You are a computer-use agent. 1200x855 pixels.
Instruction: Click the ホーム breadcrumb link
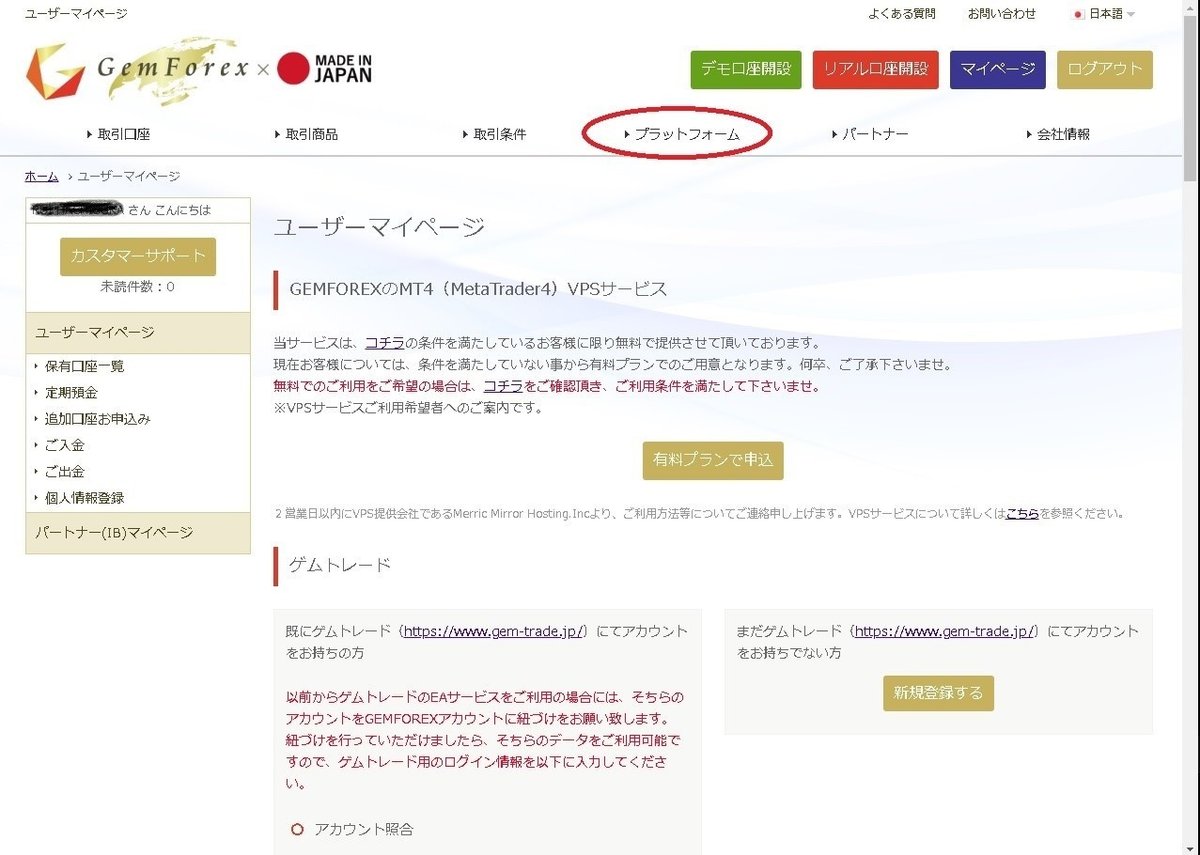[40, 176]
